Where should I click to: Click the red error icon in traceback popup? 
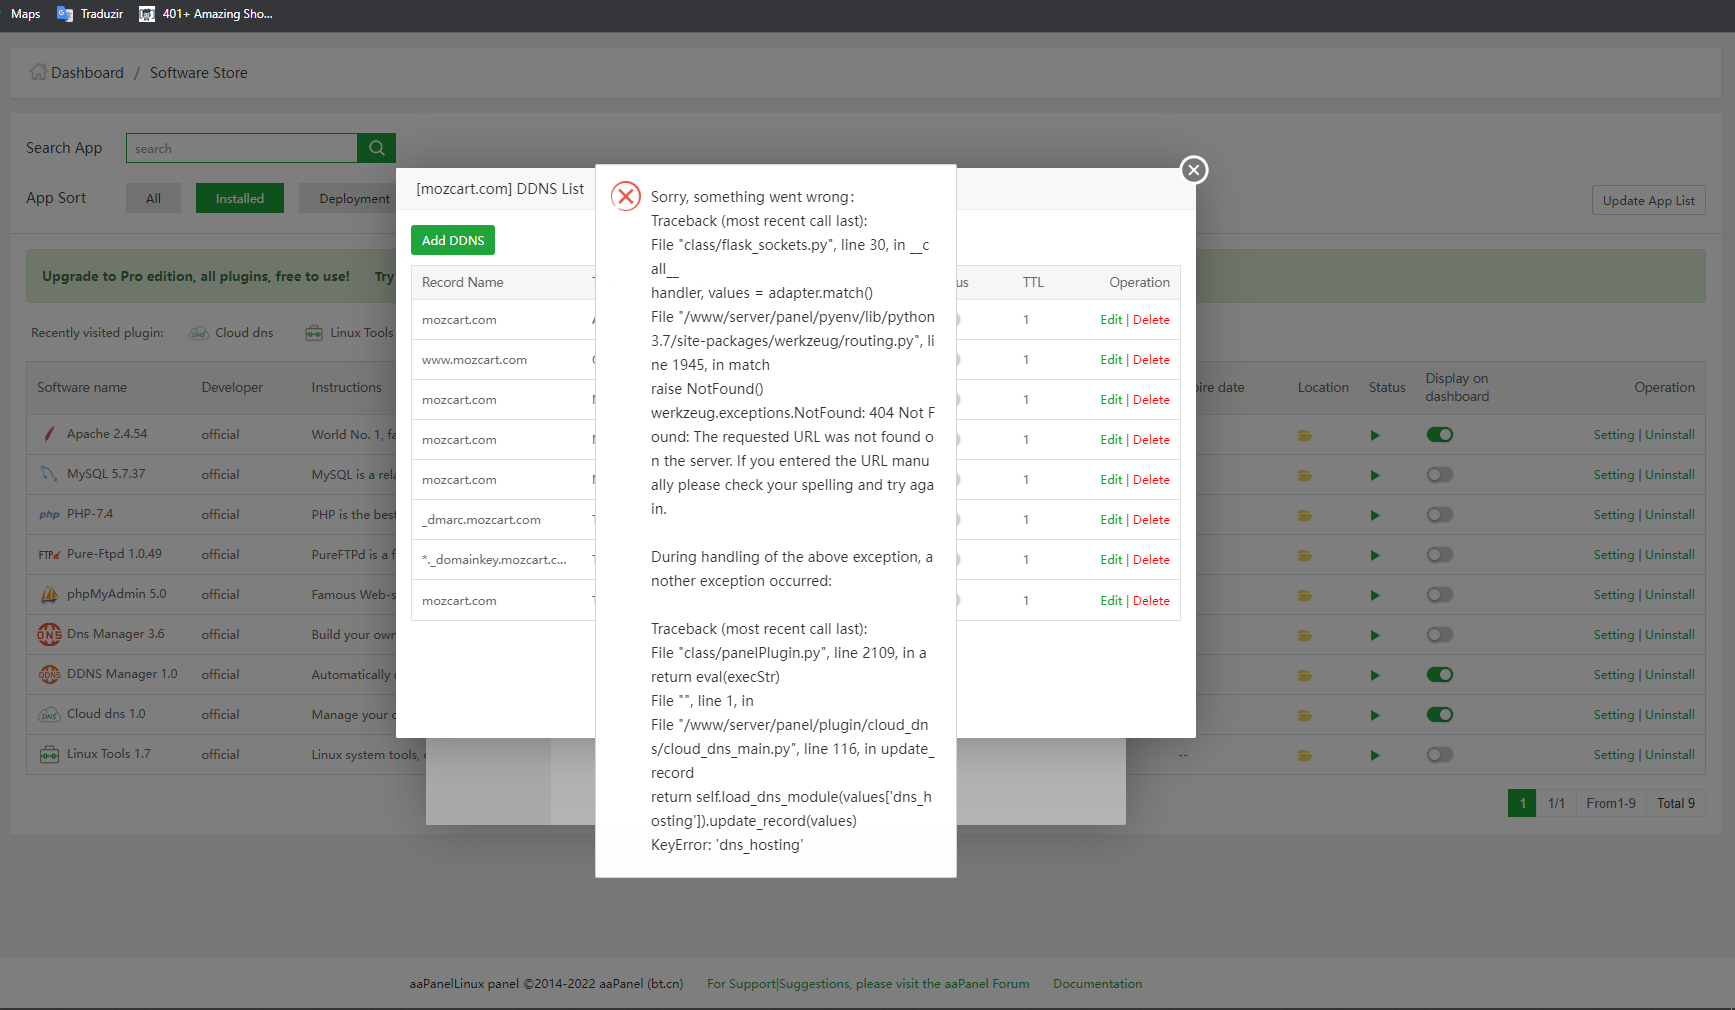click(x=626, y=196)
